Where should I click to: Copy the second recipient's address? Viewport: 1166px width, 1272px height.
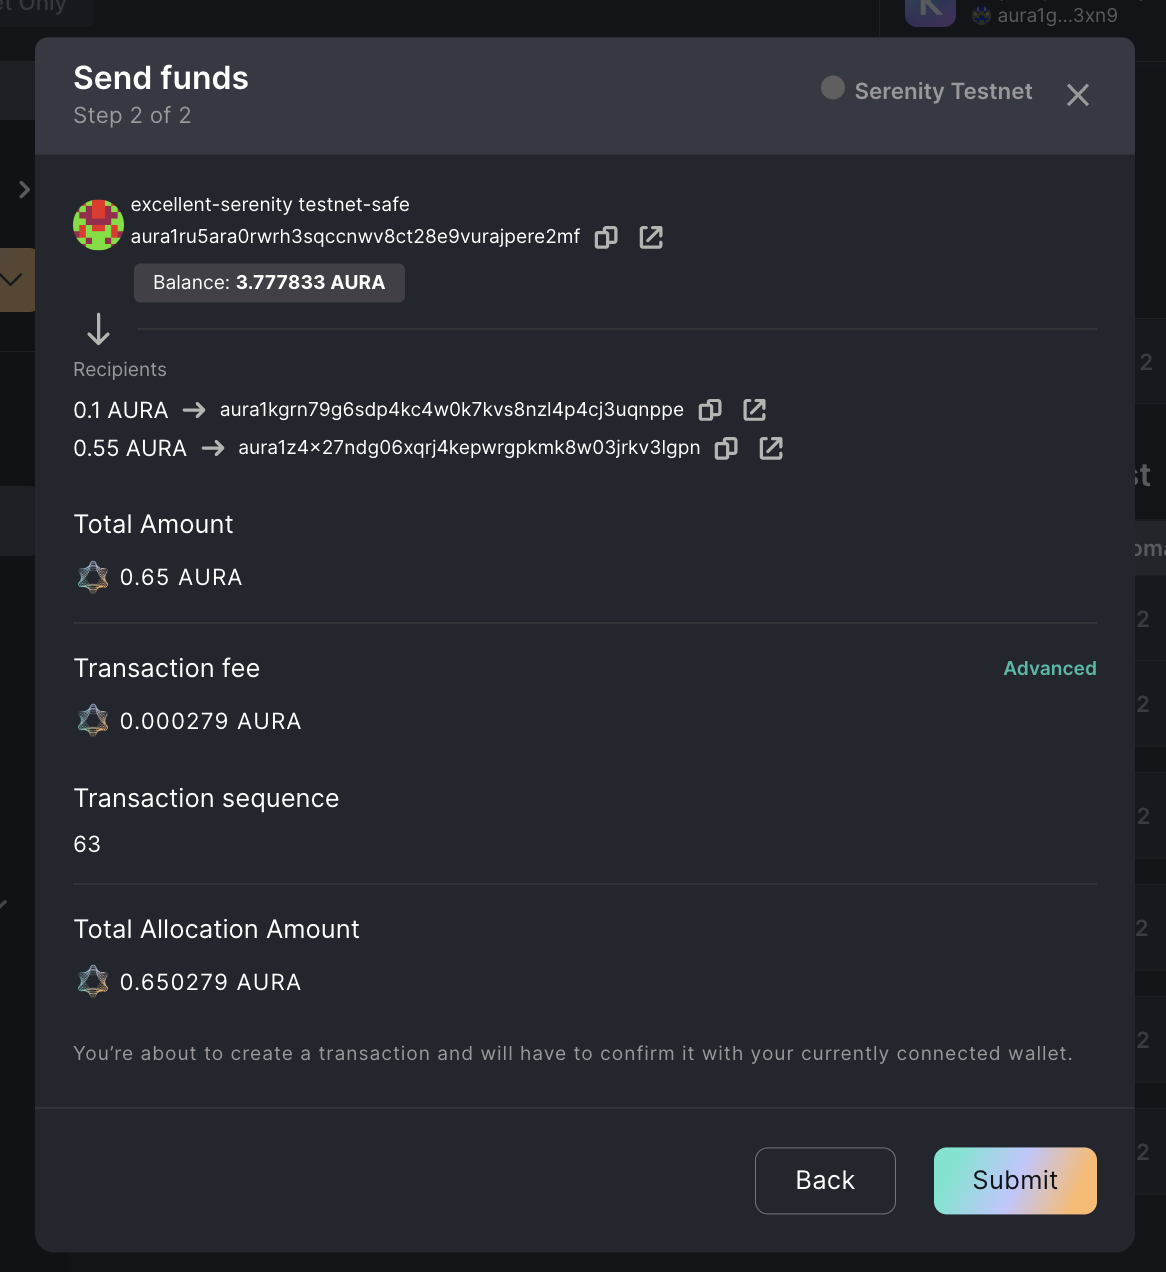(x=725, y=448)
